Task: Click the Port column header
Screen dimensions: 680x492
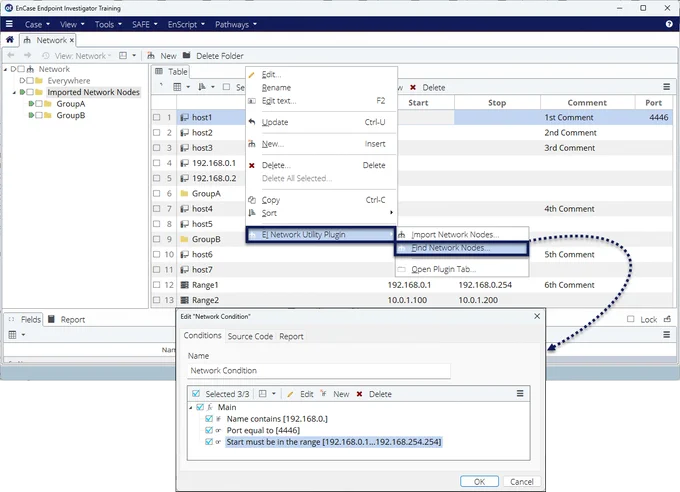Action: tap(654, 103)
